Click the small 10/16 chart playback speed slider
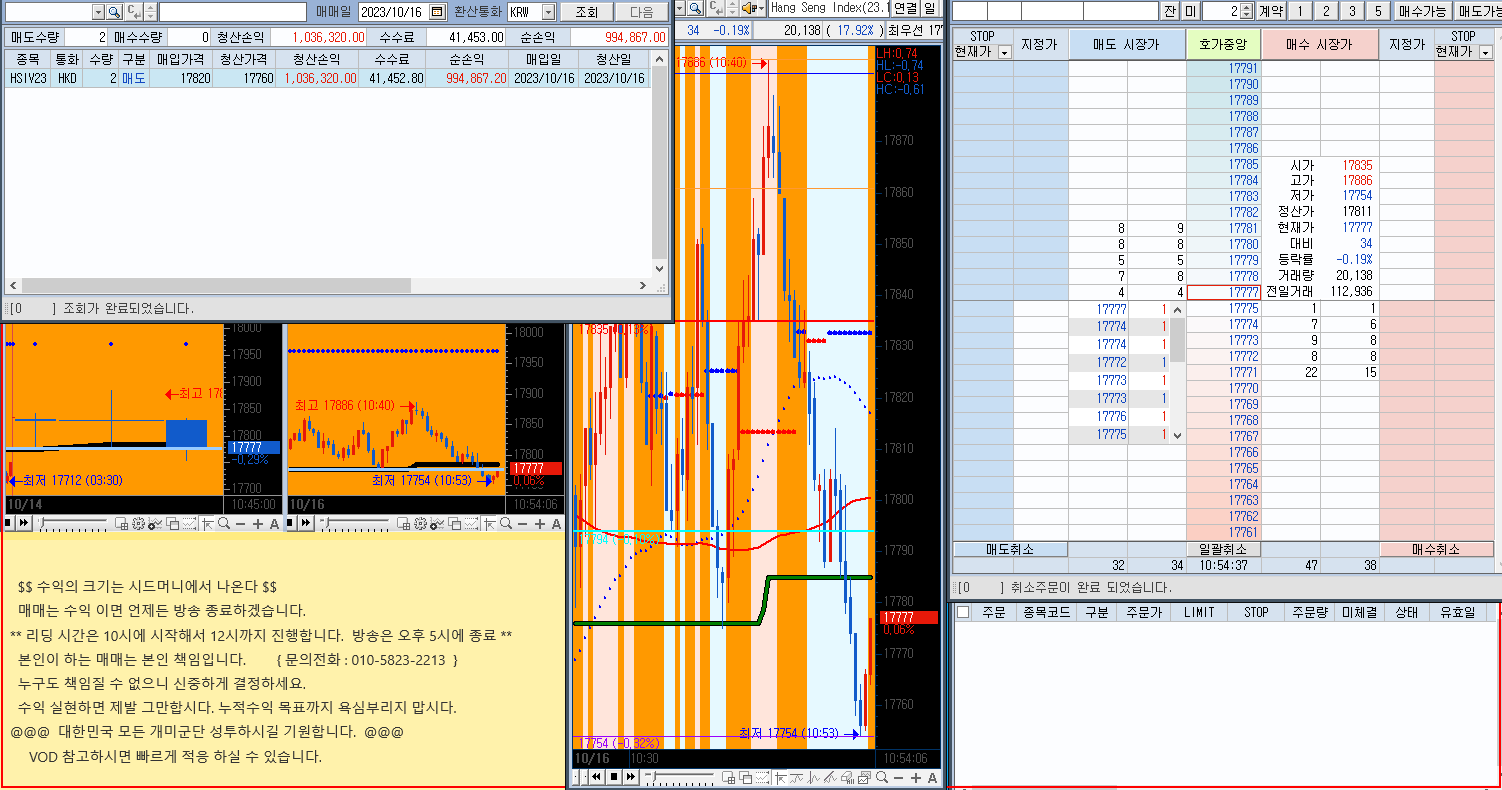 point(355,523)
